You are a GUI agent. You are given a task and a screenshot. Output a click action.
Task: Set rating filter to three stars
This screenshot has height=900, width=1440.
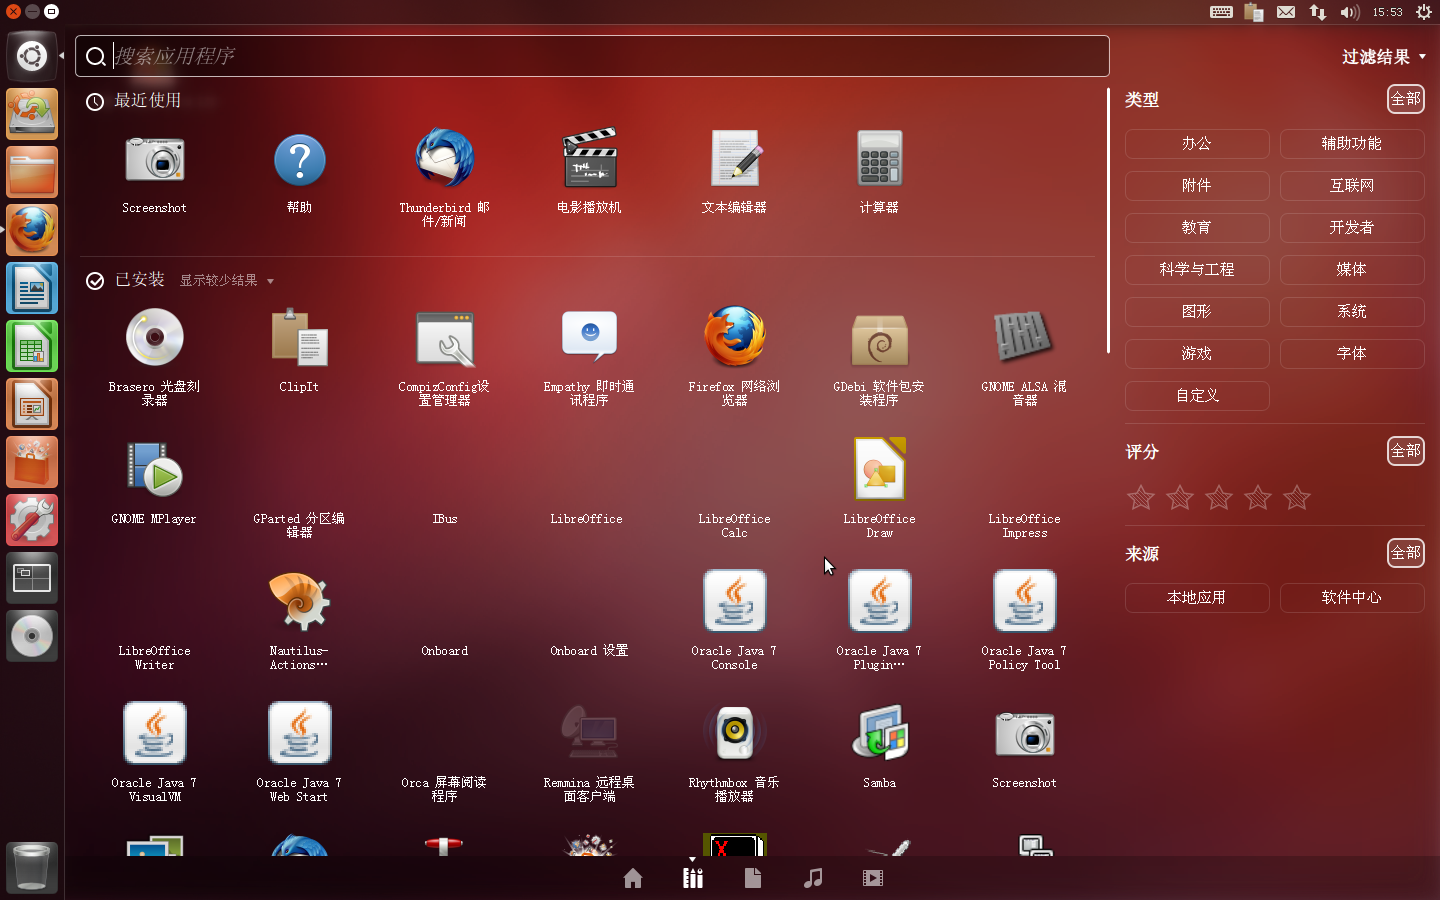[x=1219, y=497]
